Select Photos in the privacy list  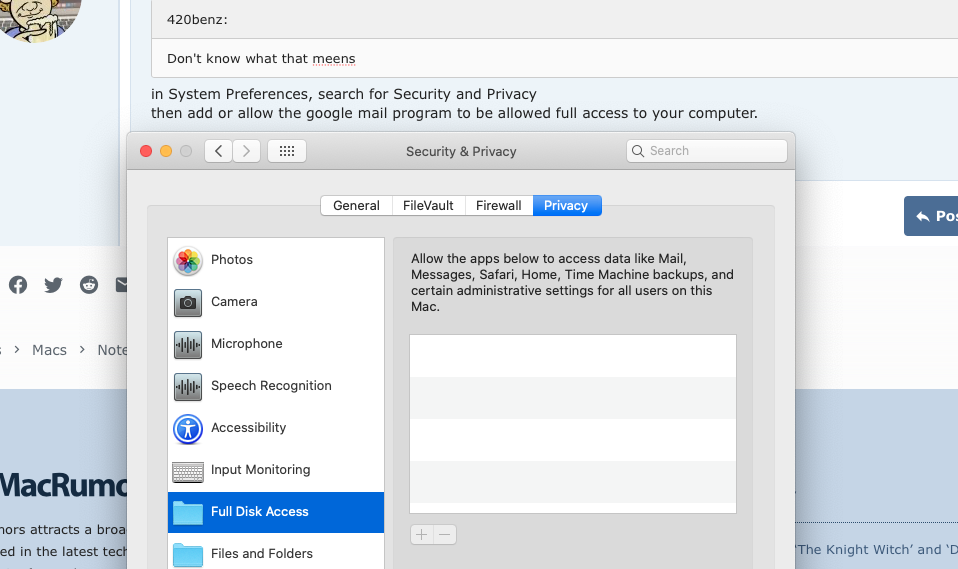click(x=231, y=260)
